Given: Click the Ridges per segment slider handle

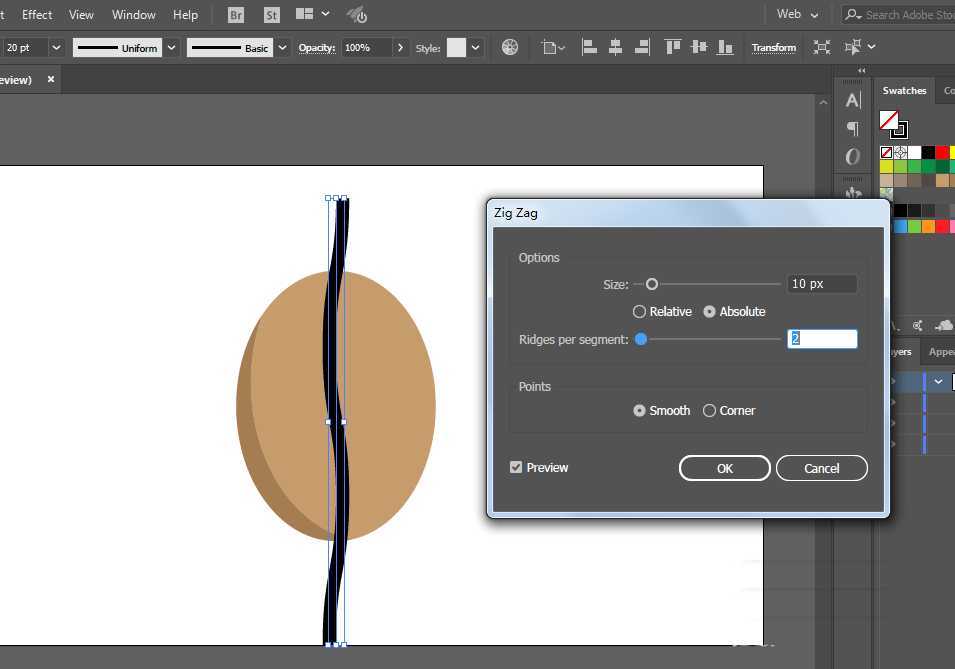Looking at the screenshot, I should pyautogui.click(x=641, y=339).
